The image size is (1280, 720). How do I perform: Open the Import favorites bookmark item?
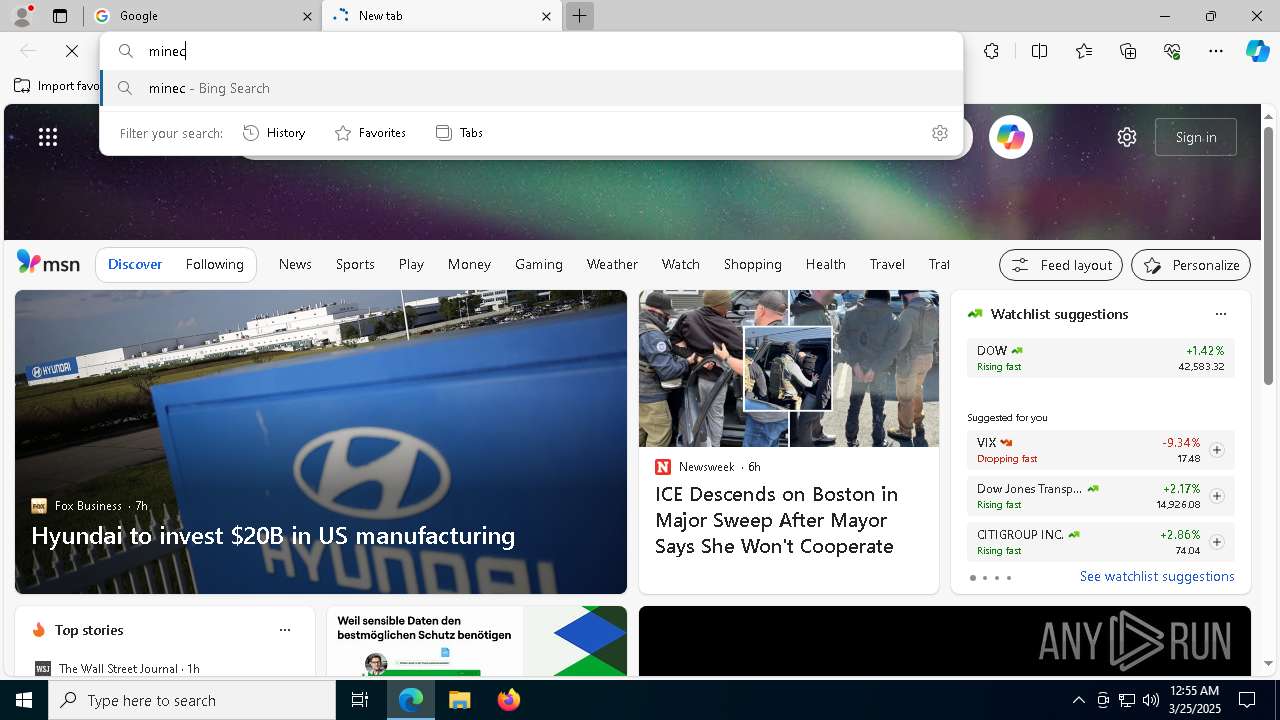coord(58,86)
